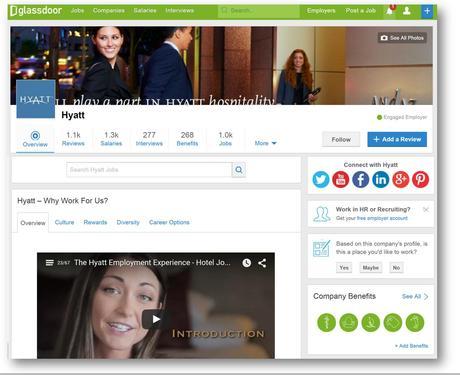Open the Interviews menu in header
460x375 pixels.
179,11
